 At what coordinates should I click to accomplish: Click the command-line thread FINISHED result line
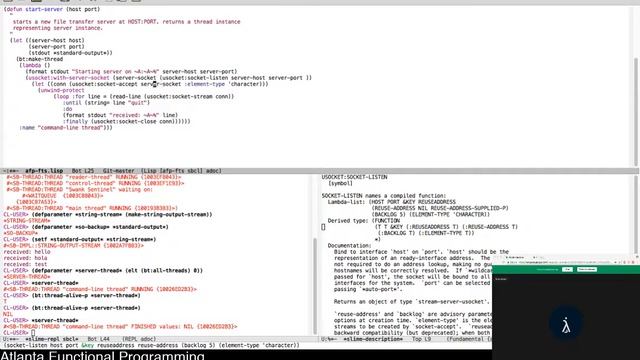tap(120, 327)
